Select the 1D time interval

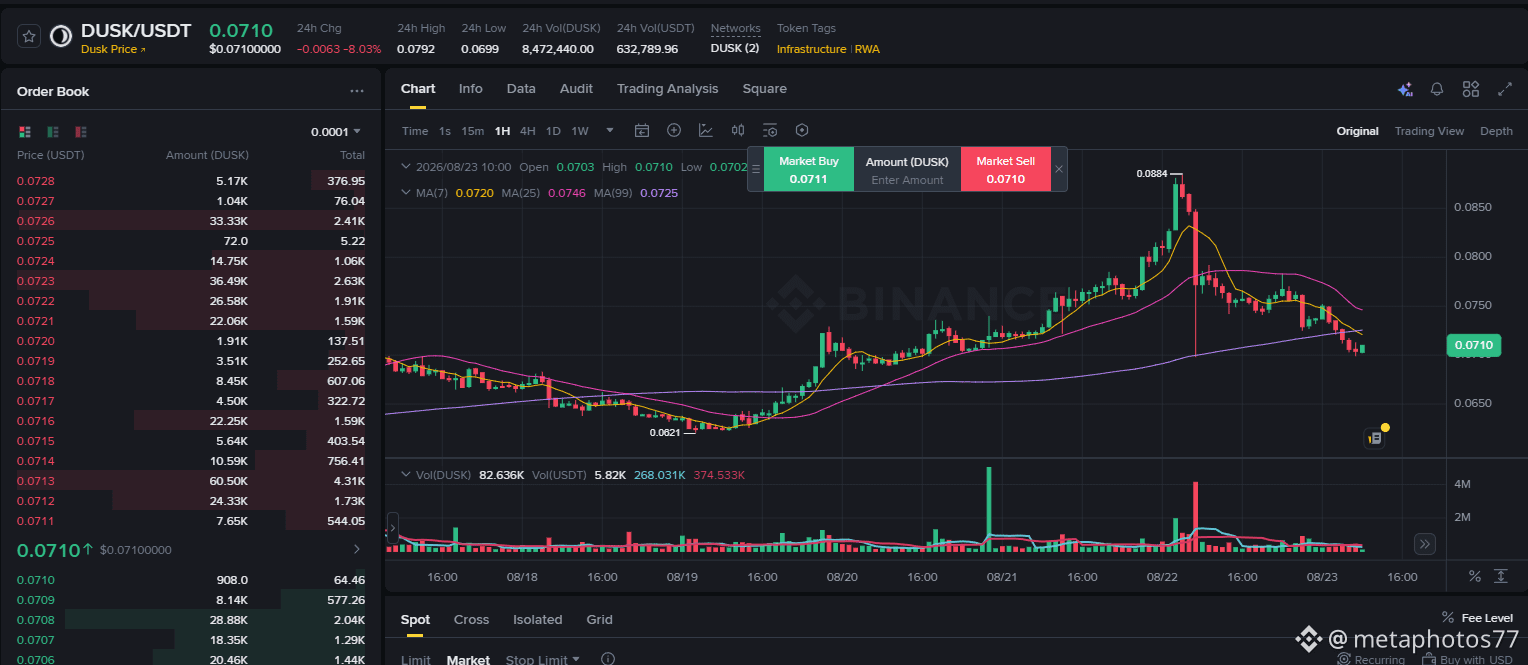(553, 131)
